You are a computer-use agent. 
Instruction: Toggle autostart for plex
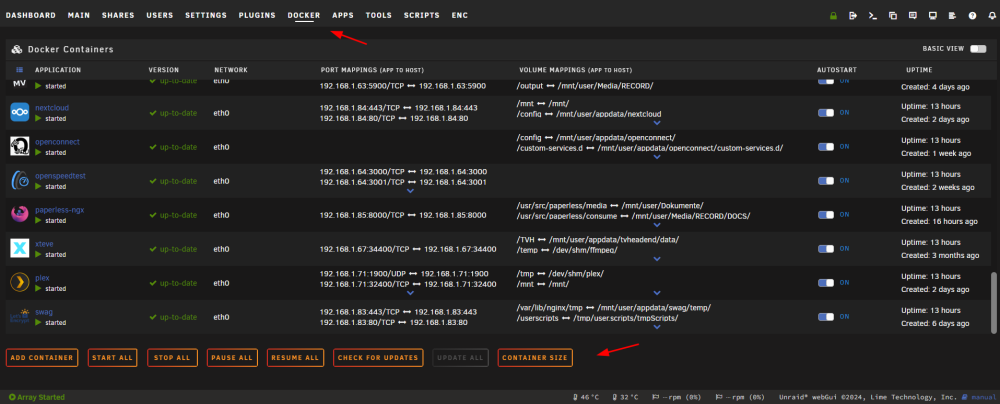[x=826, y=283]
